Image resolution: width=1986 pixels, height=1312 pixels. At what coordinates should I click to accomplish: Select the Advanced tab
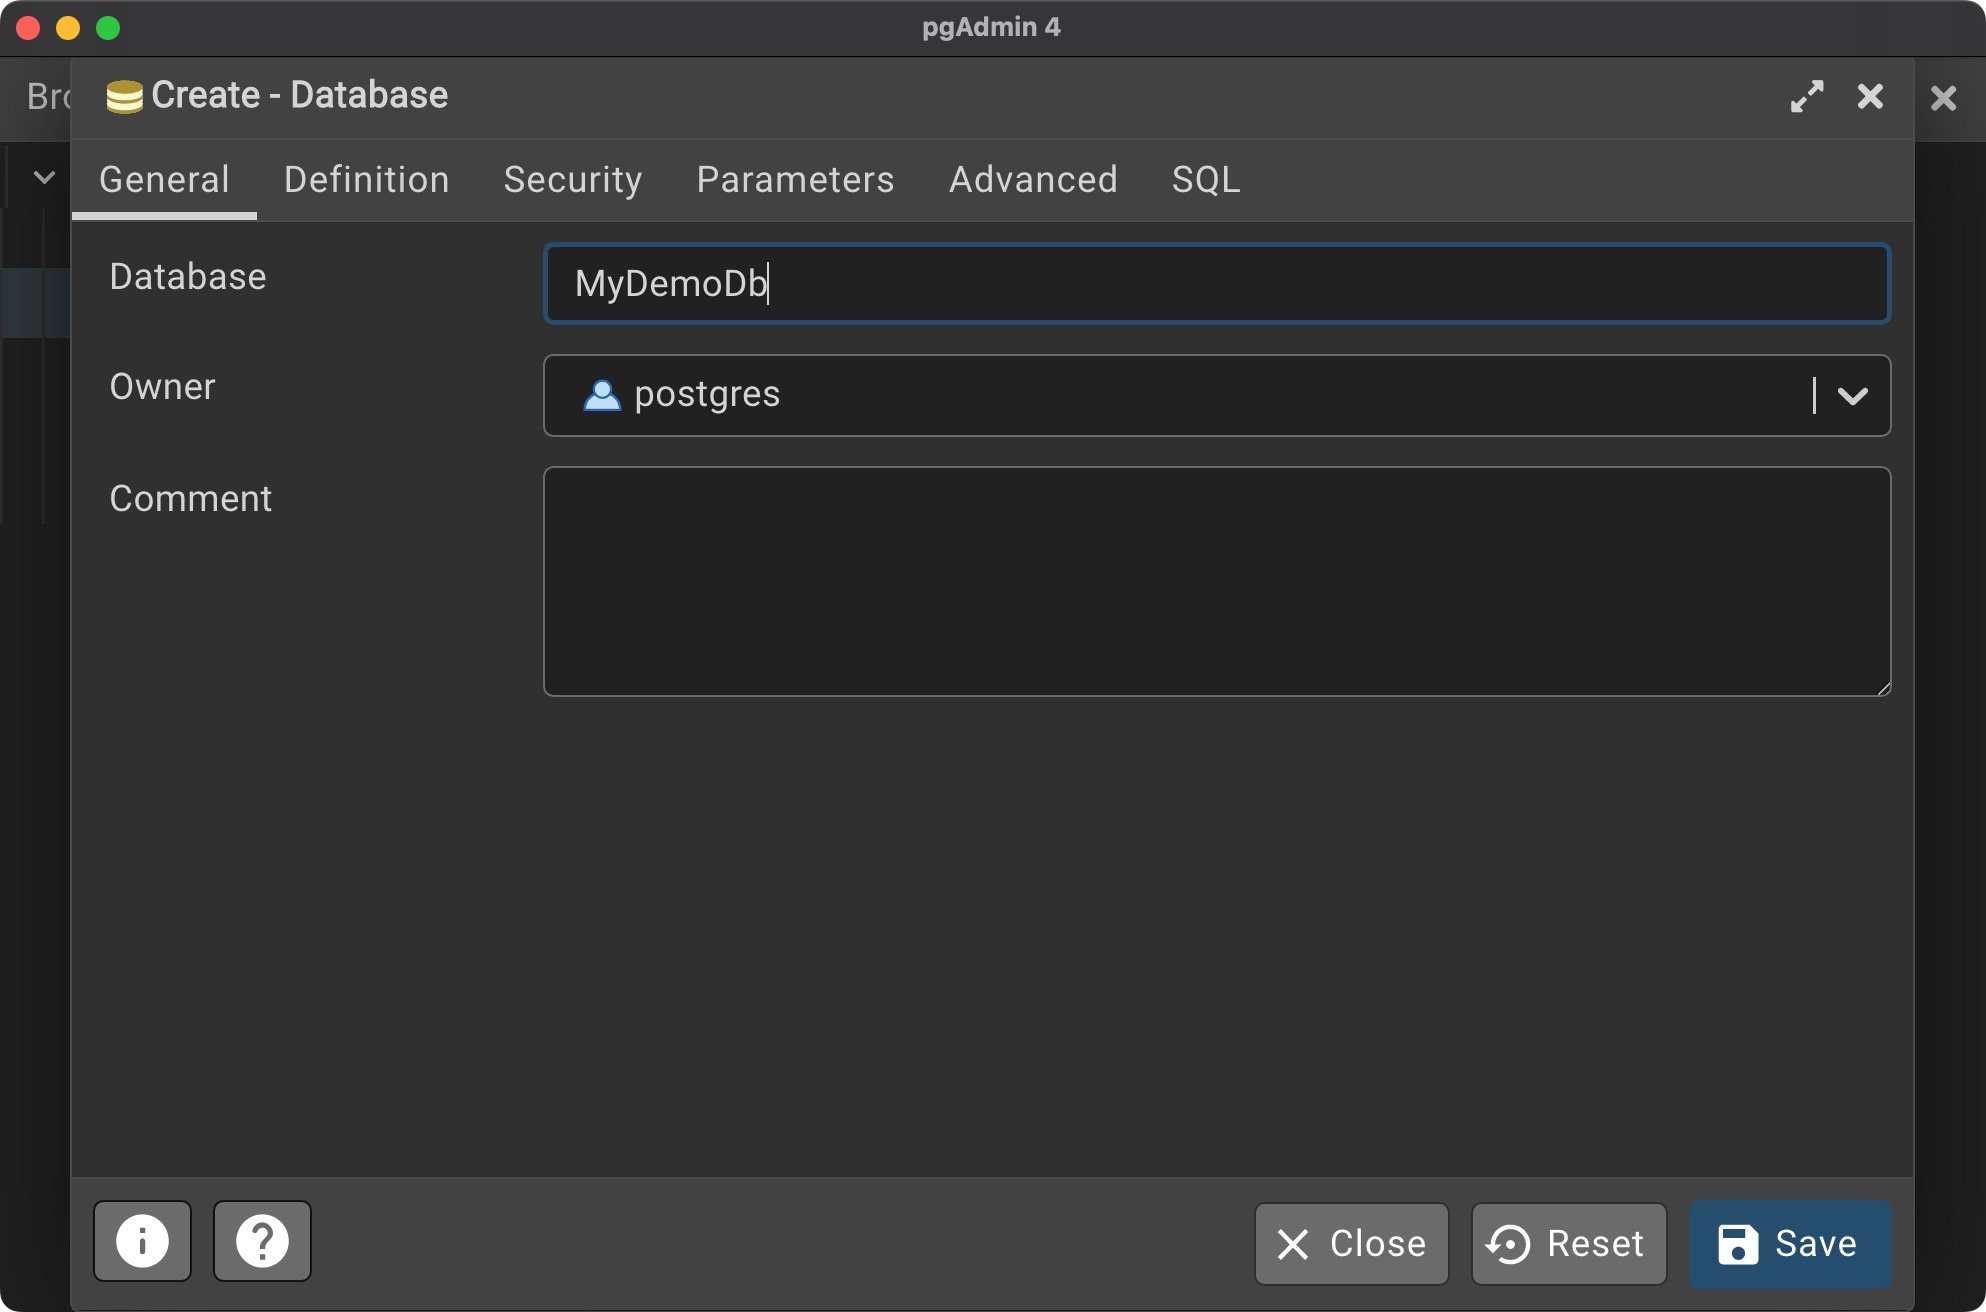pyautogui.click(x=1032, y=180)
